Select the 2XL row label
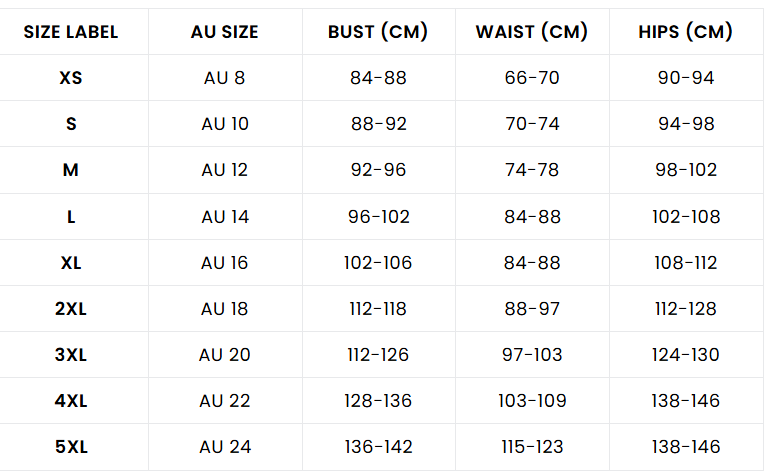 pos(71,309)
